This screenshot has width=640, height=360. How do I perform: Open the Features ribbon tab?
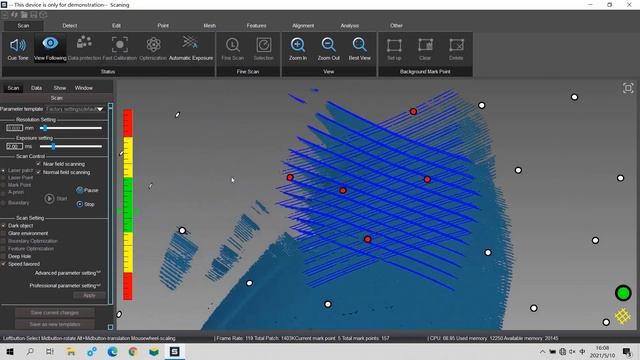pos(256,25)
